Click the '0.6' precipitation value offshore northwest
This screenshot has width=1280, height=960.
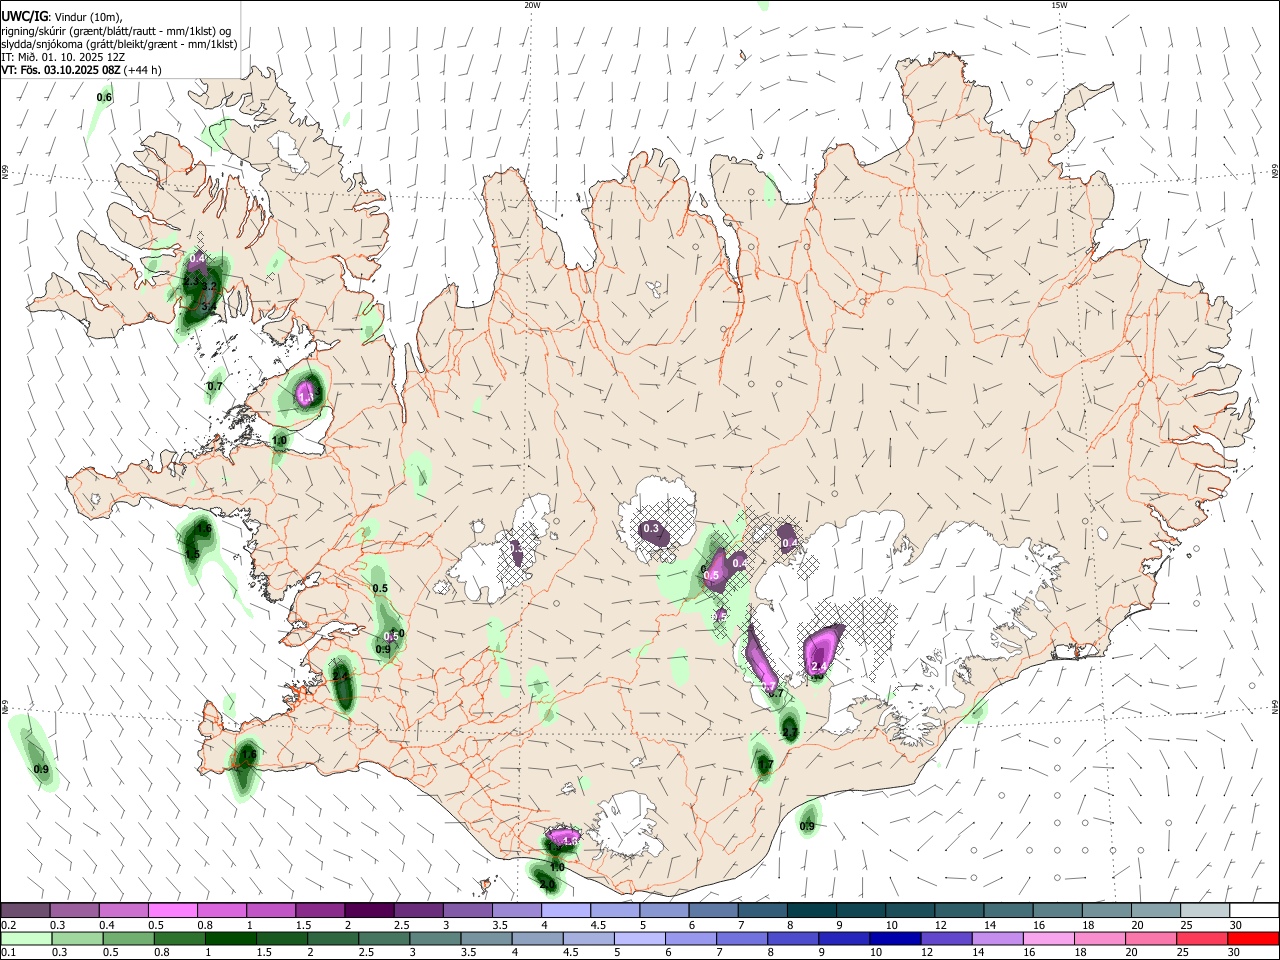(104, 97)
